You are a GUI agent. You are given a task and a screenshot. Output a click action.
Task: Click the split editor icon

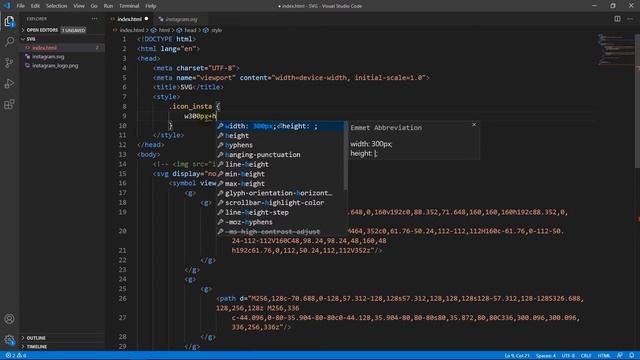pyautogui.click(x=617, y=19)
